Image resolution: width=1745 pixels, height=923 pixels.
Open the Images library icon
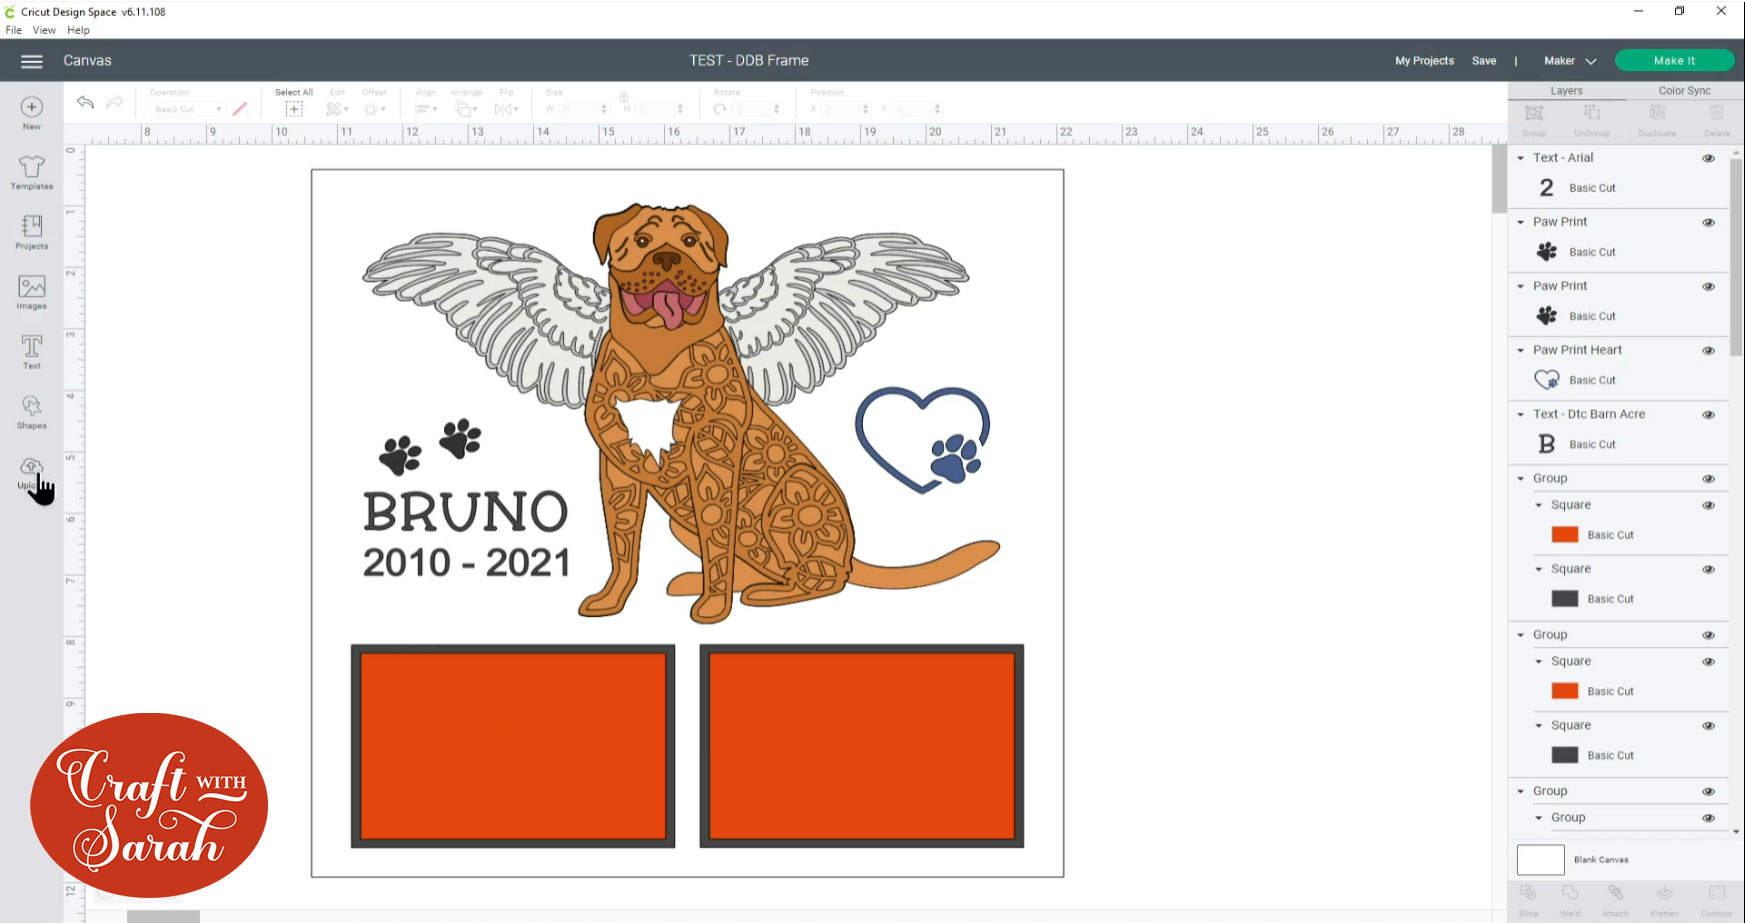coord(32,292)
